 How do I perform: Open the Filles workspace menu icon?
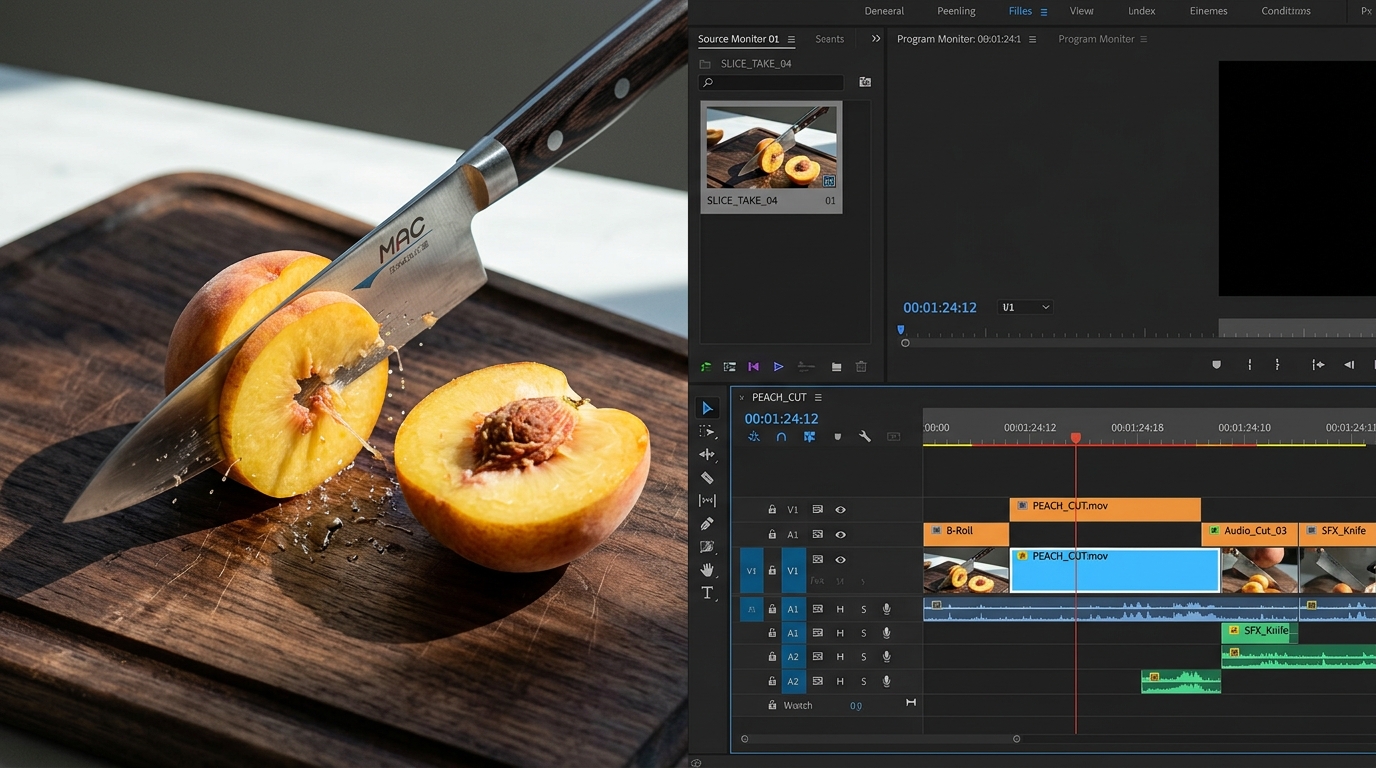1044,12
